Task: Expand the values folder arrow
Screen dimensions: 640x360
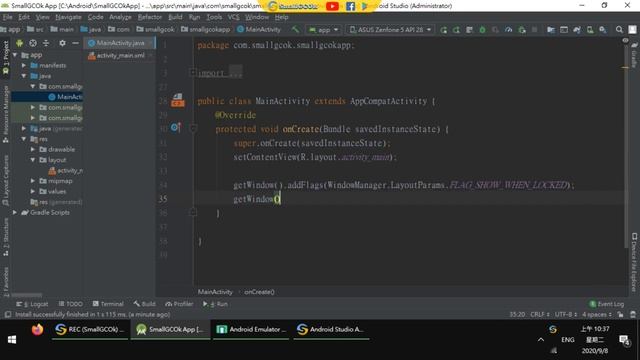Action: tap(33, 191)
